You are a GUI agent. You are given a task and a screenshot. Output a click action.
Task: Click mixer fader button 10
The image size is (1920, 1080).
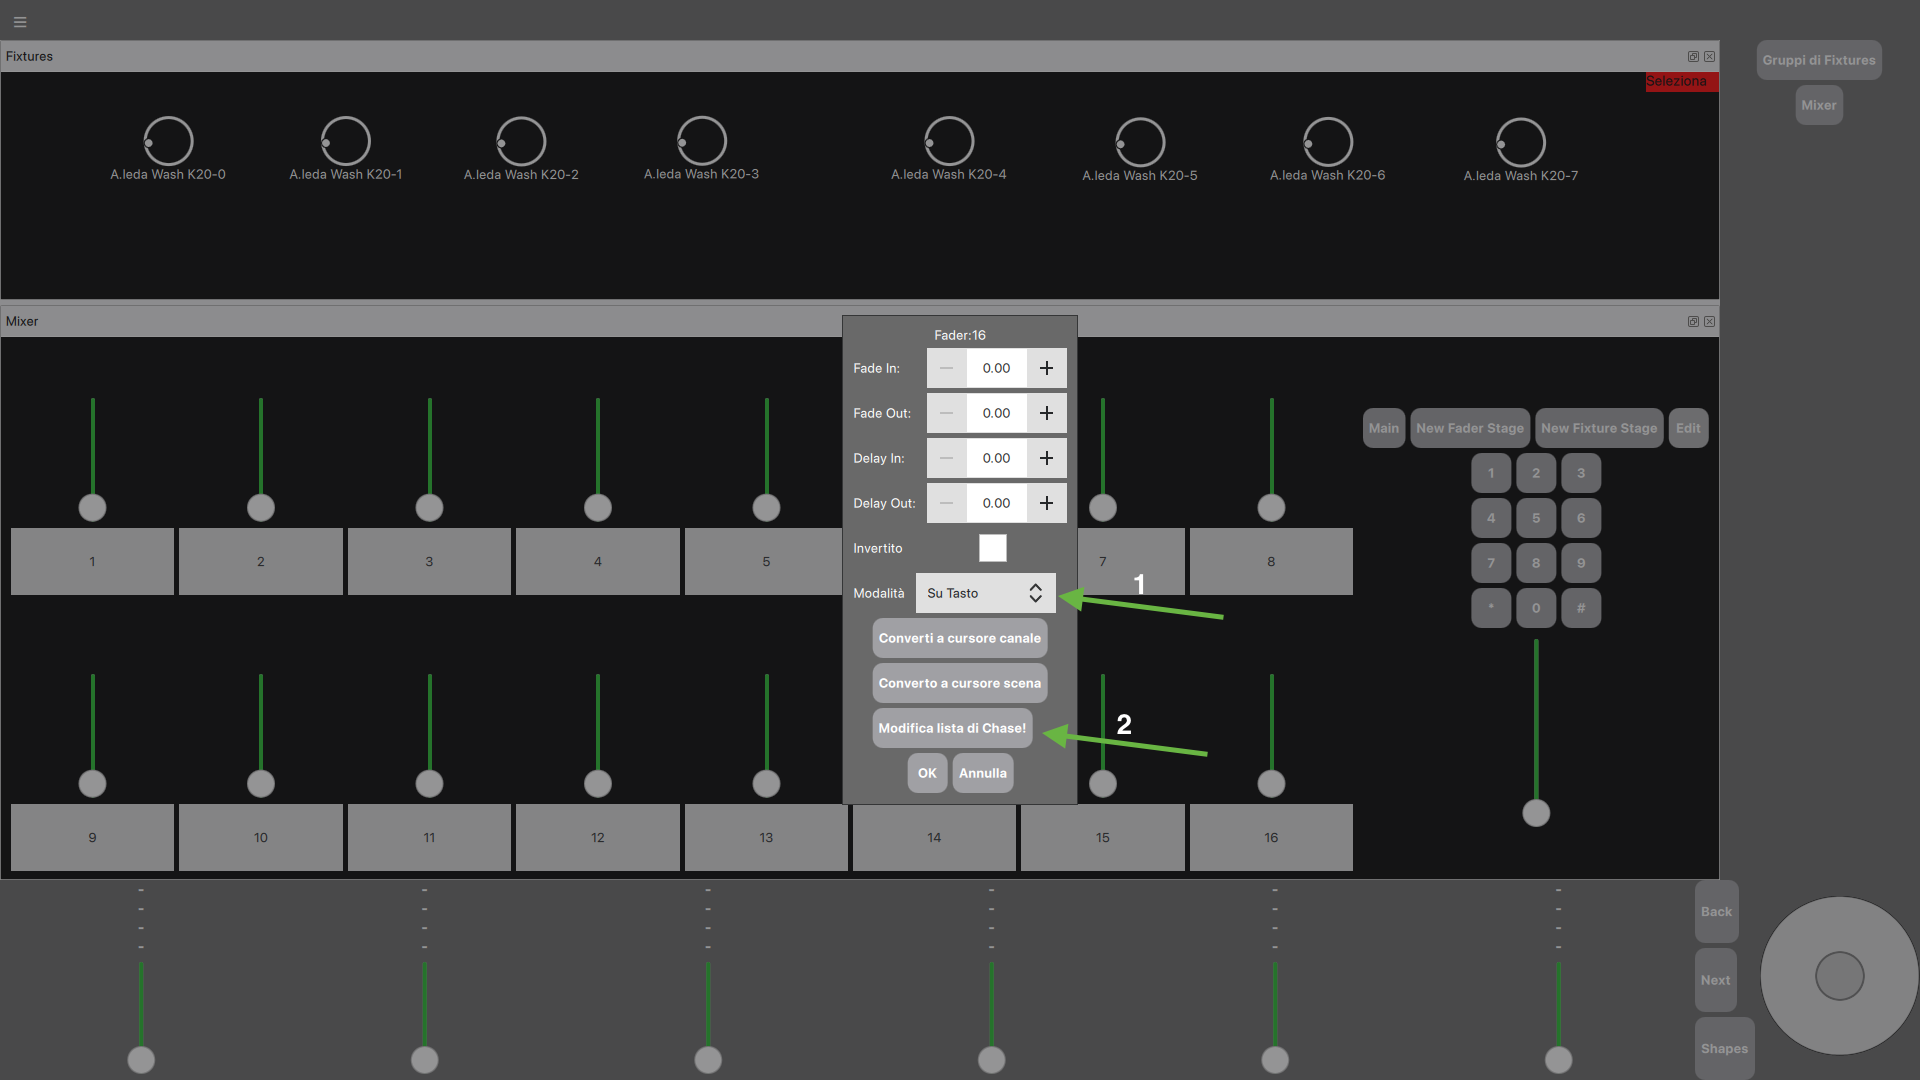pyautogui.click(x=261, y=838)
